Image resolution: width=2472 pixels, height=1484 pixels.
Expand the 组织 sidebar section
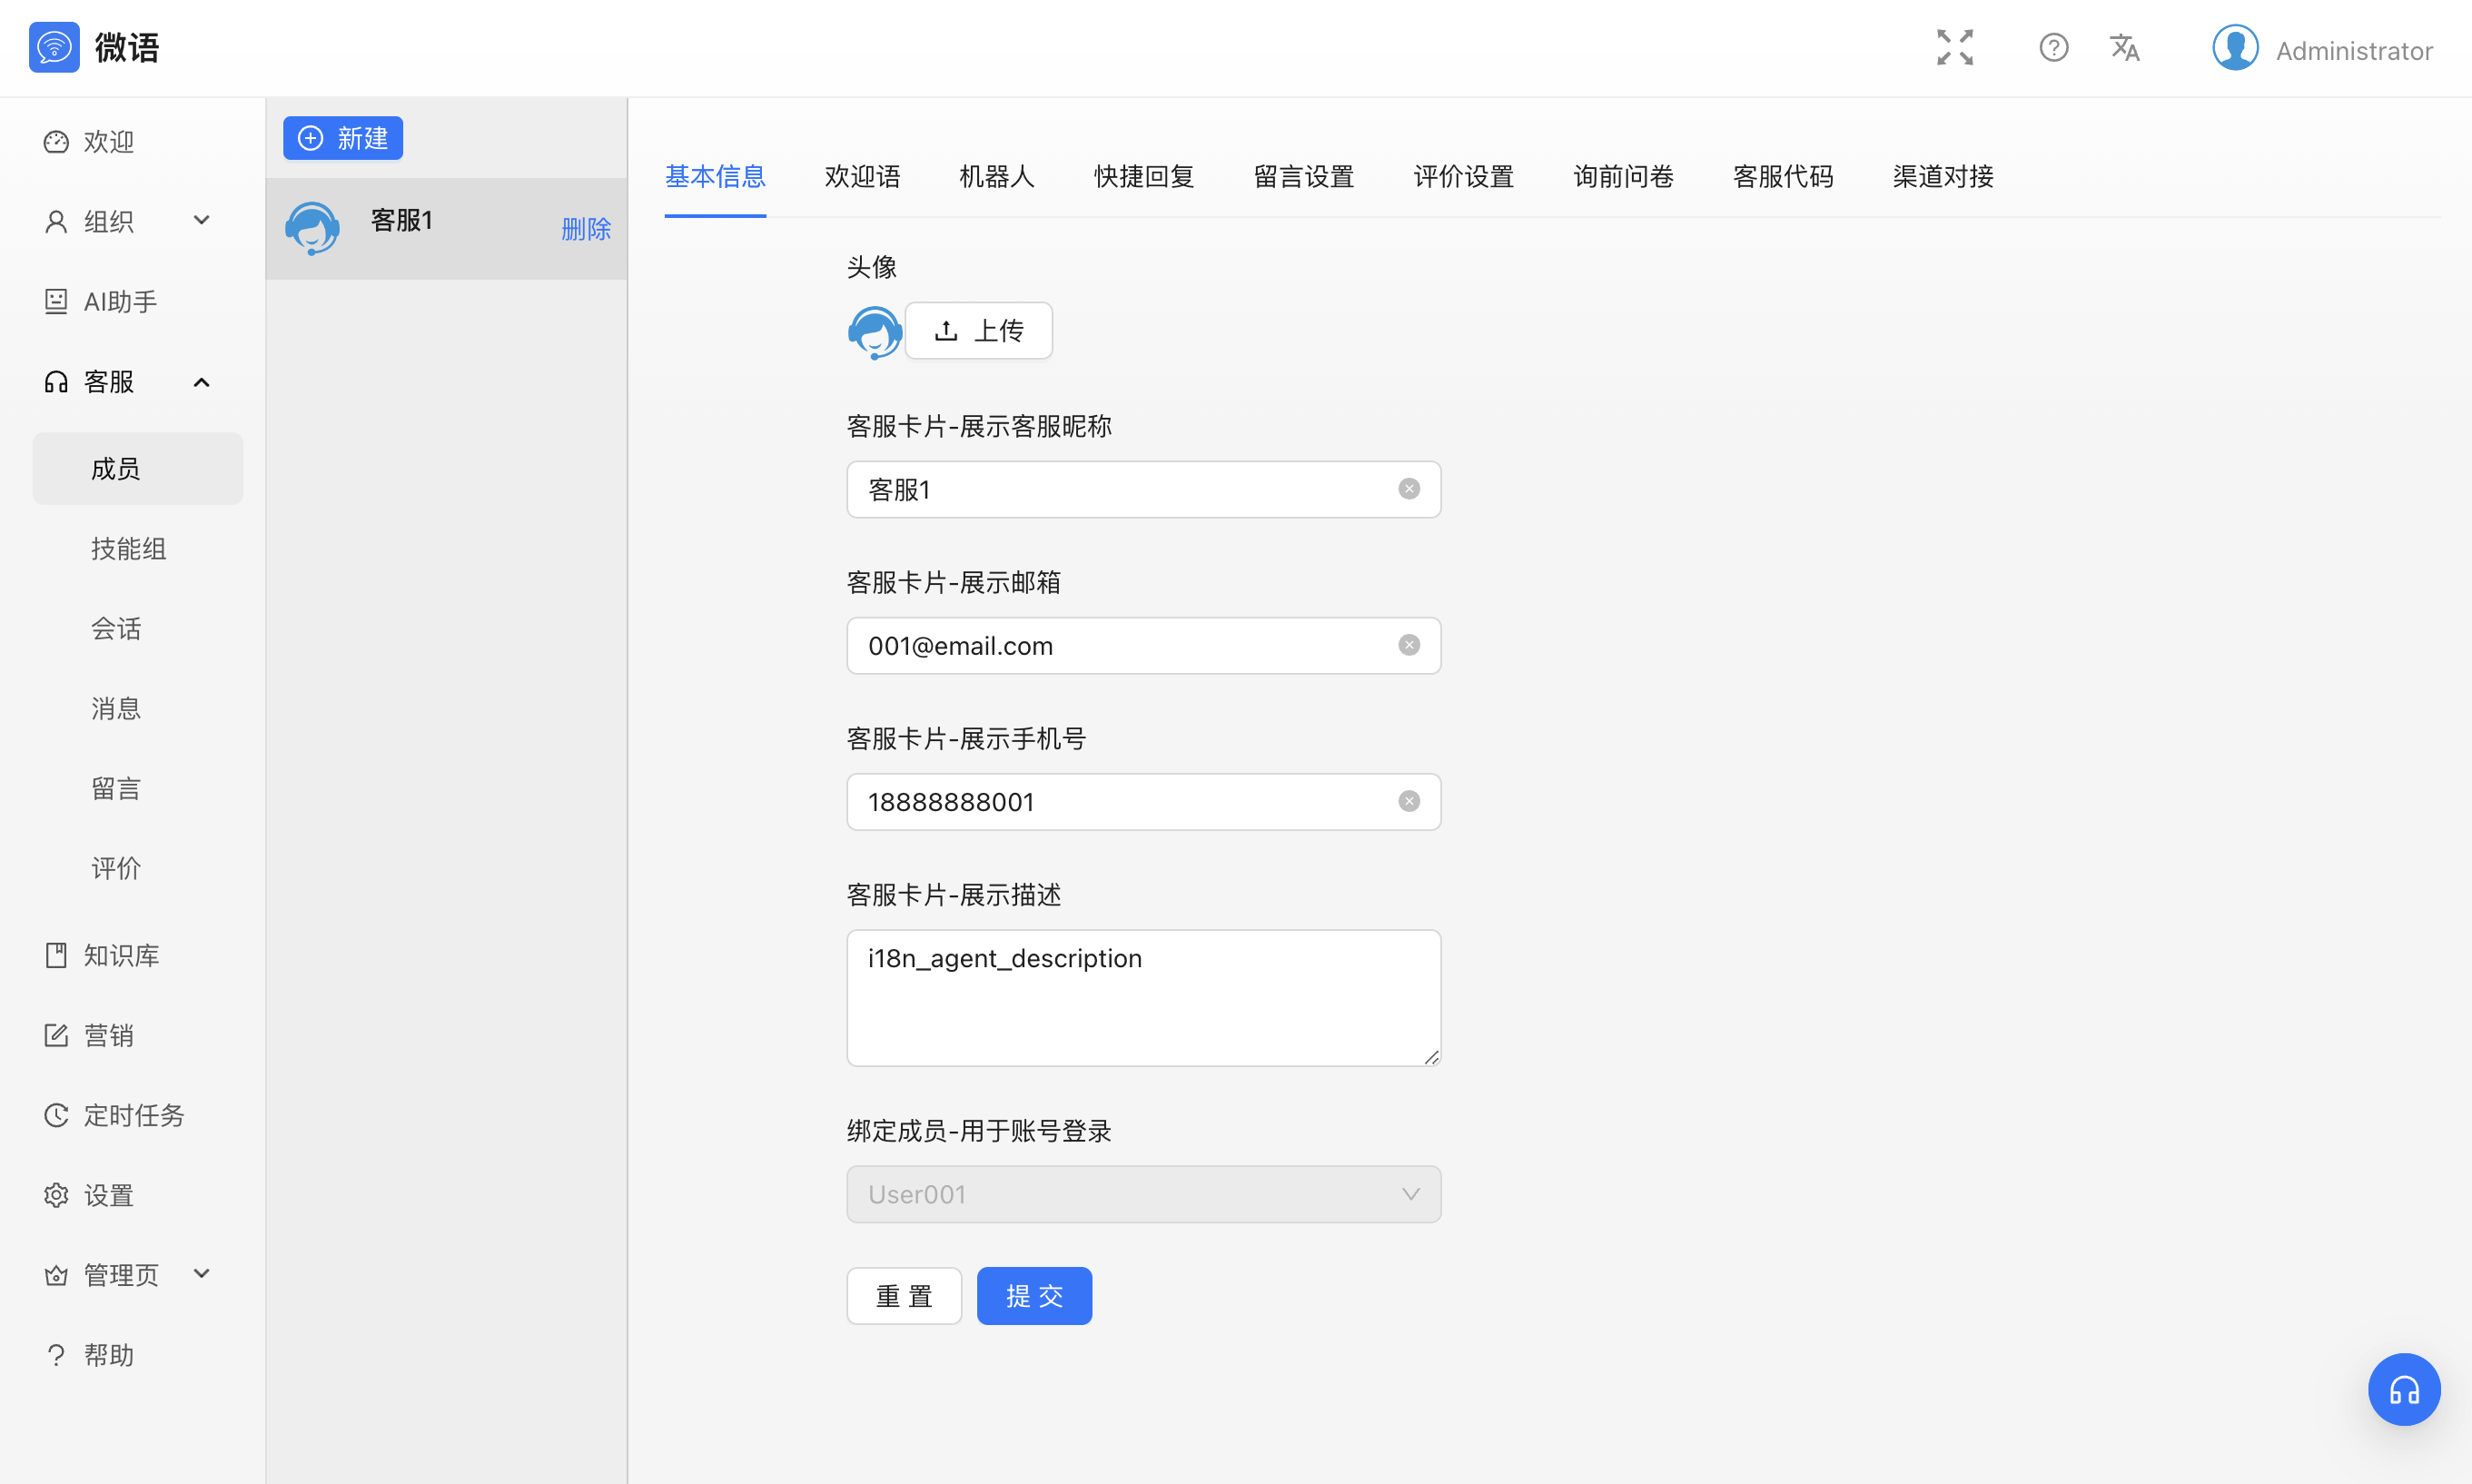point(201,220)
